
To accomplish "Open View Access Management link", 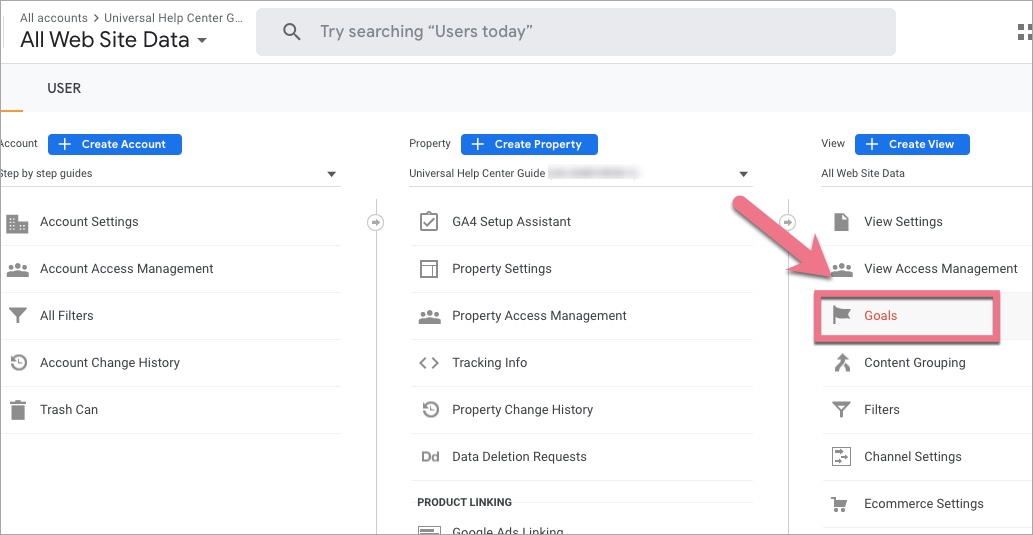I will (941, 269).
